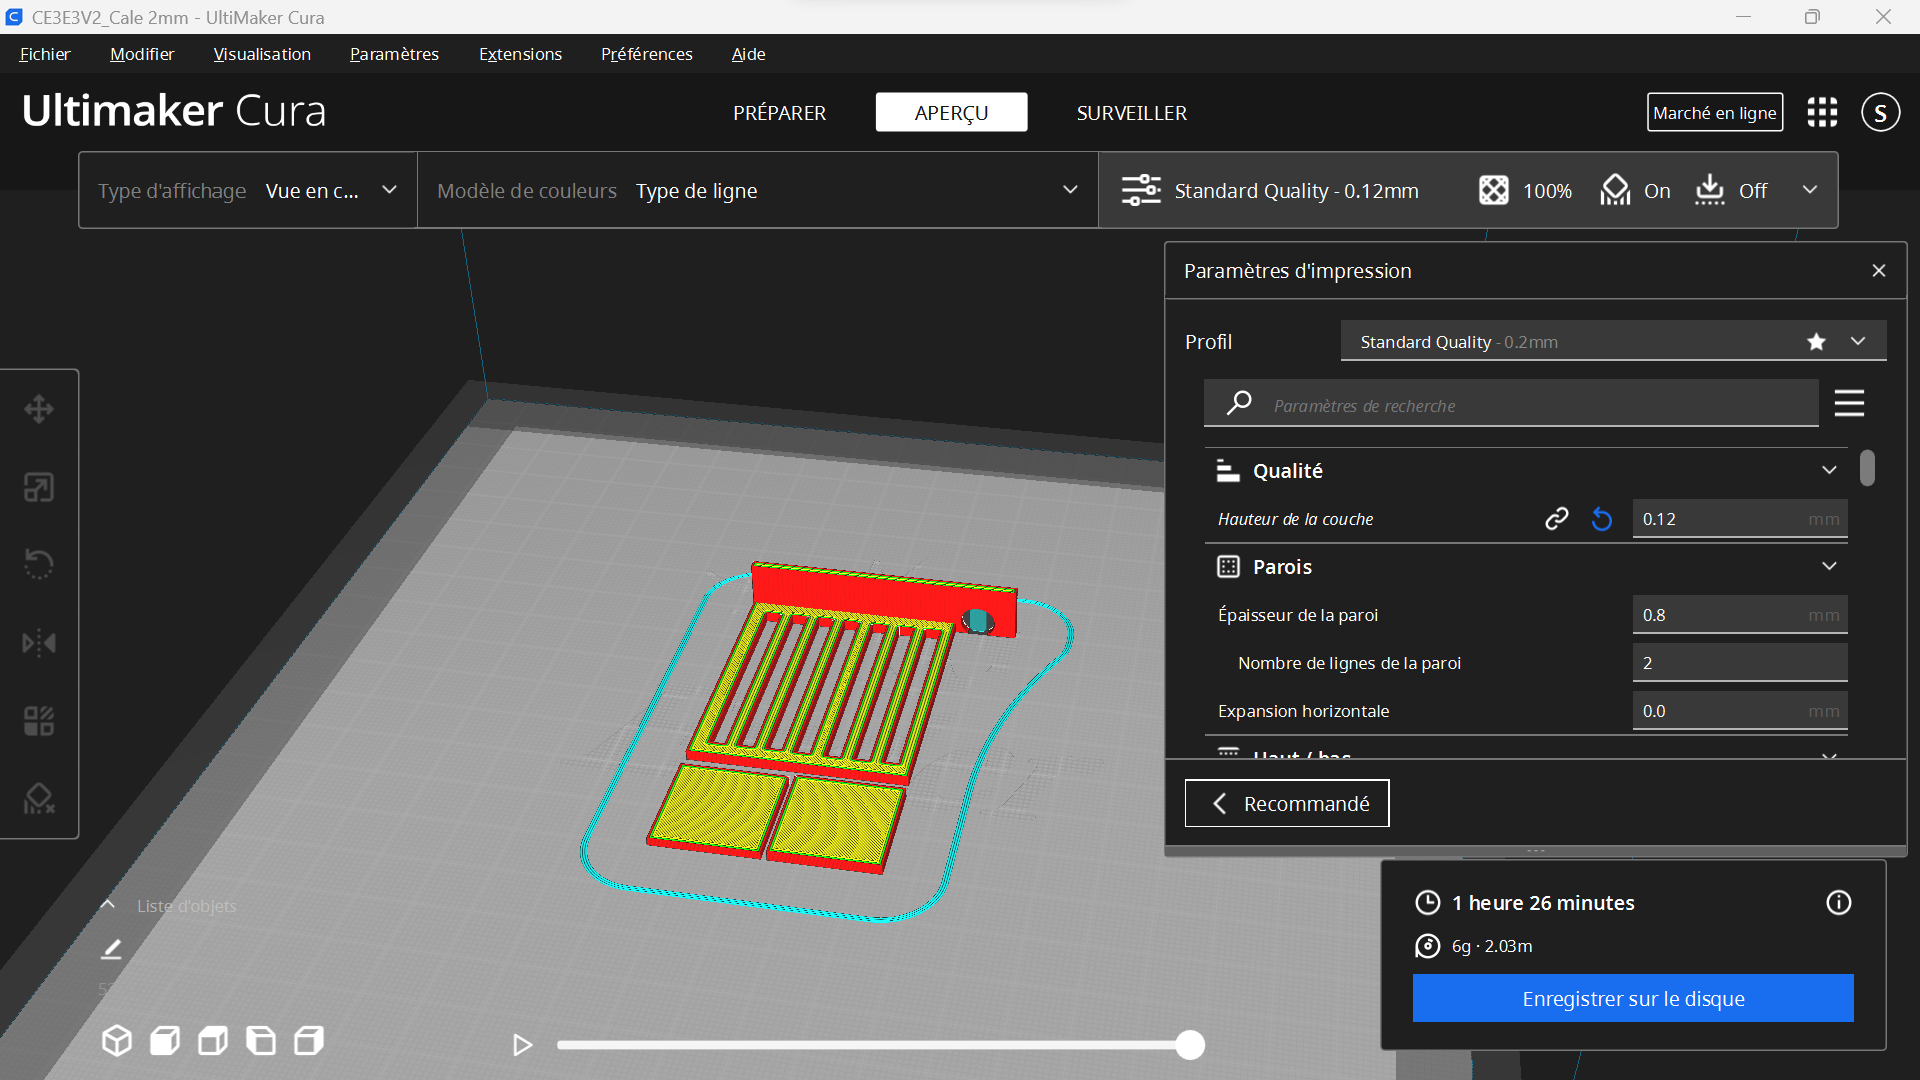The width and height of the screenshot is (1920, 1080).
Task: Collapse the Parois section
Action: tap(1829, 566)
